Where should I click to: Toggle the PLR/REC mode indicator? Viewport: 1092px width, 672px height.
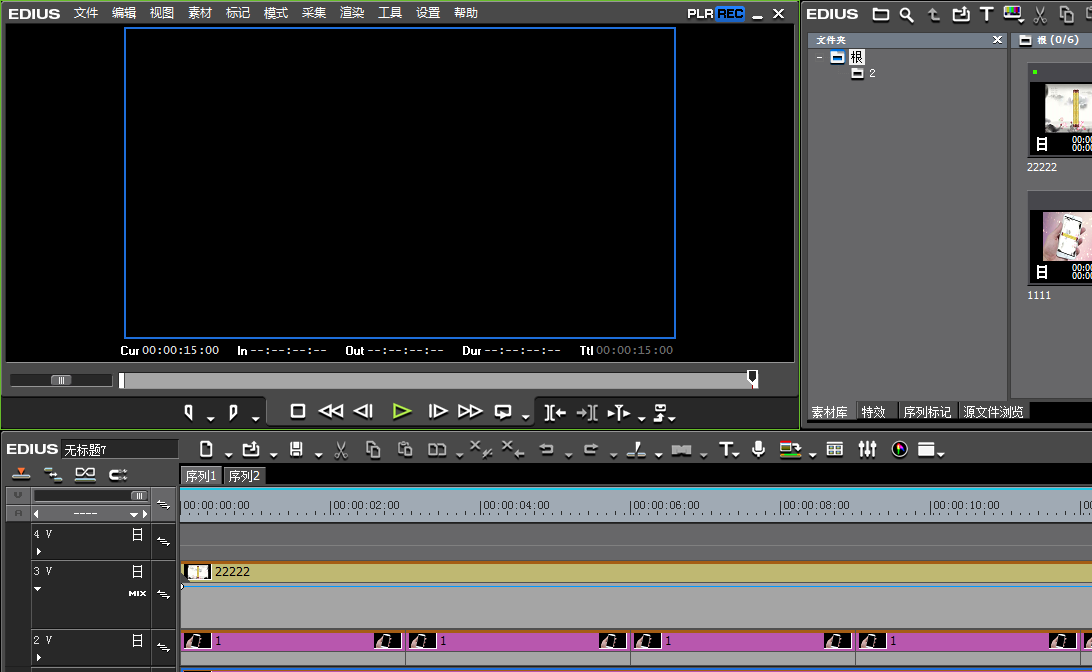pyautogui.click(x=715, y=14)
